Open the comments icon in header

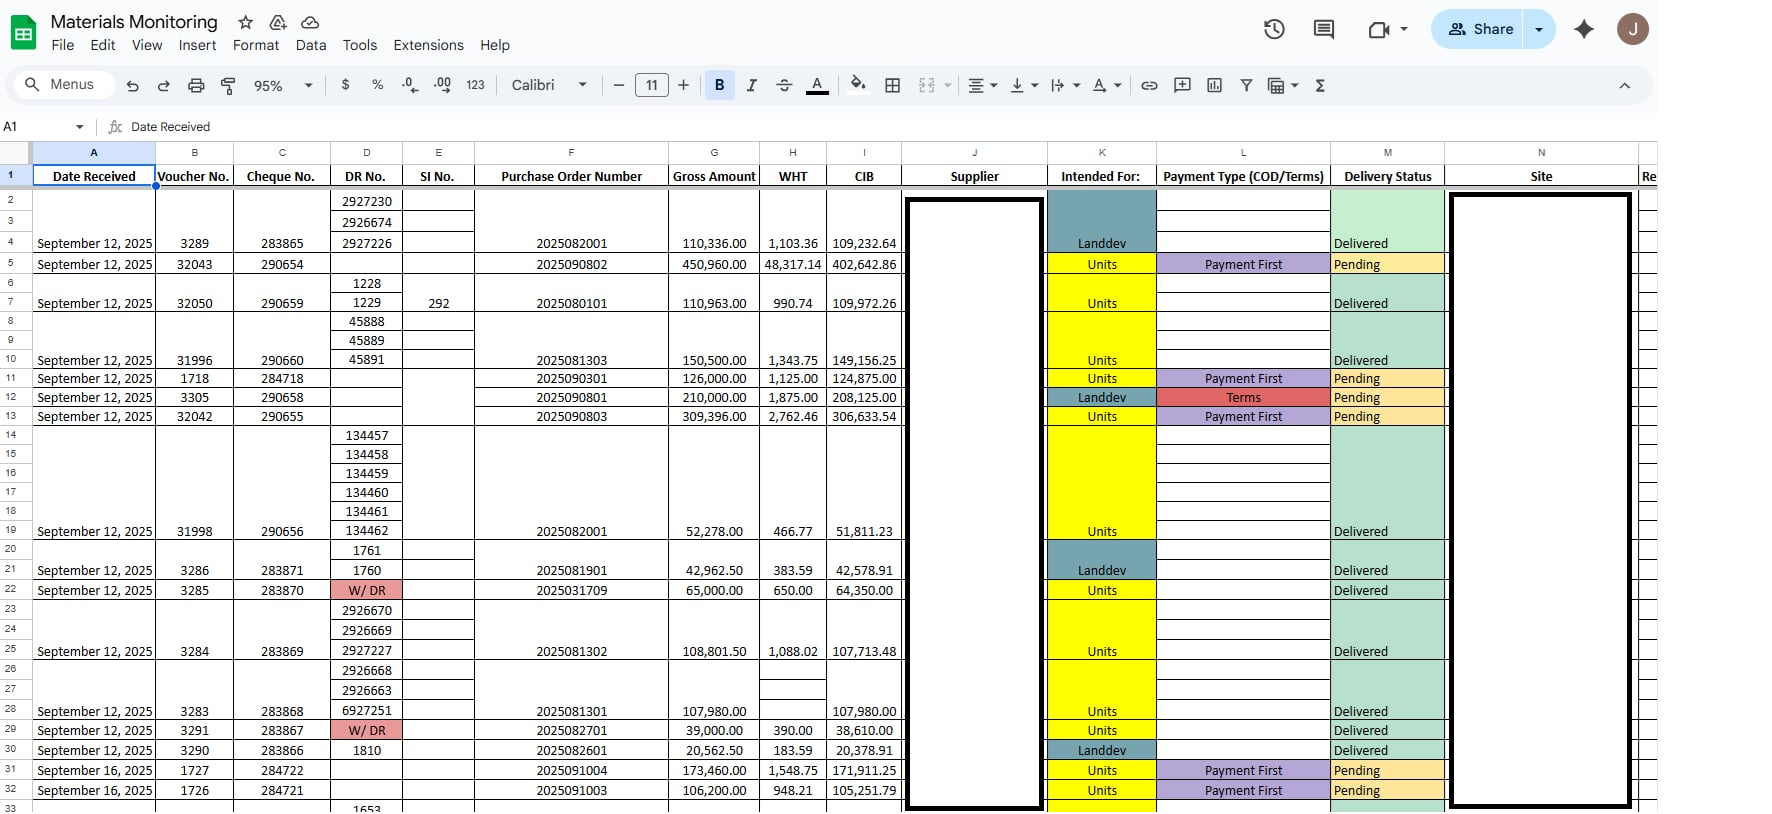click(1323, 29)
